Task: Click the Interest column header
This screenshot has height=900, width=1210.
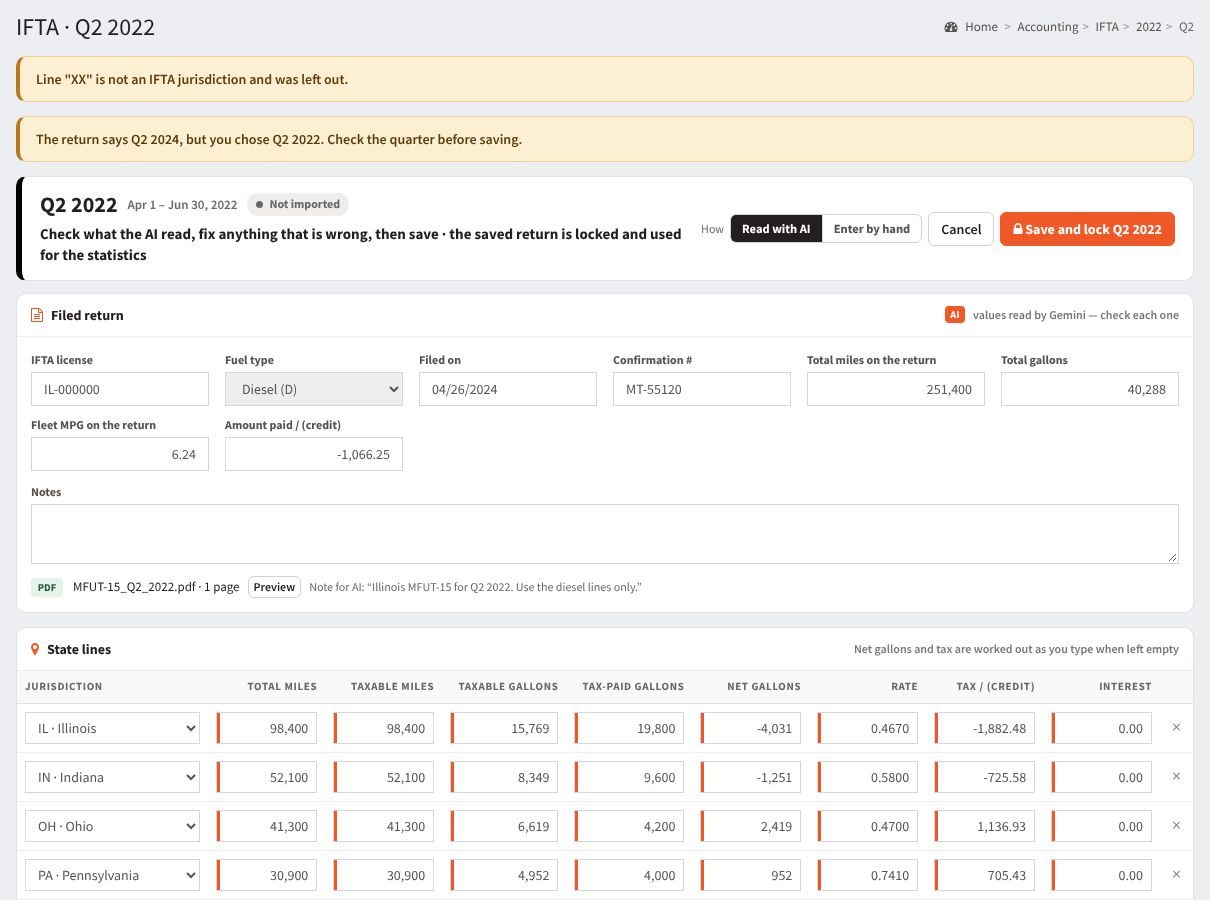Action: pyautogui.click(x=1125, y=687)
